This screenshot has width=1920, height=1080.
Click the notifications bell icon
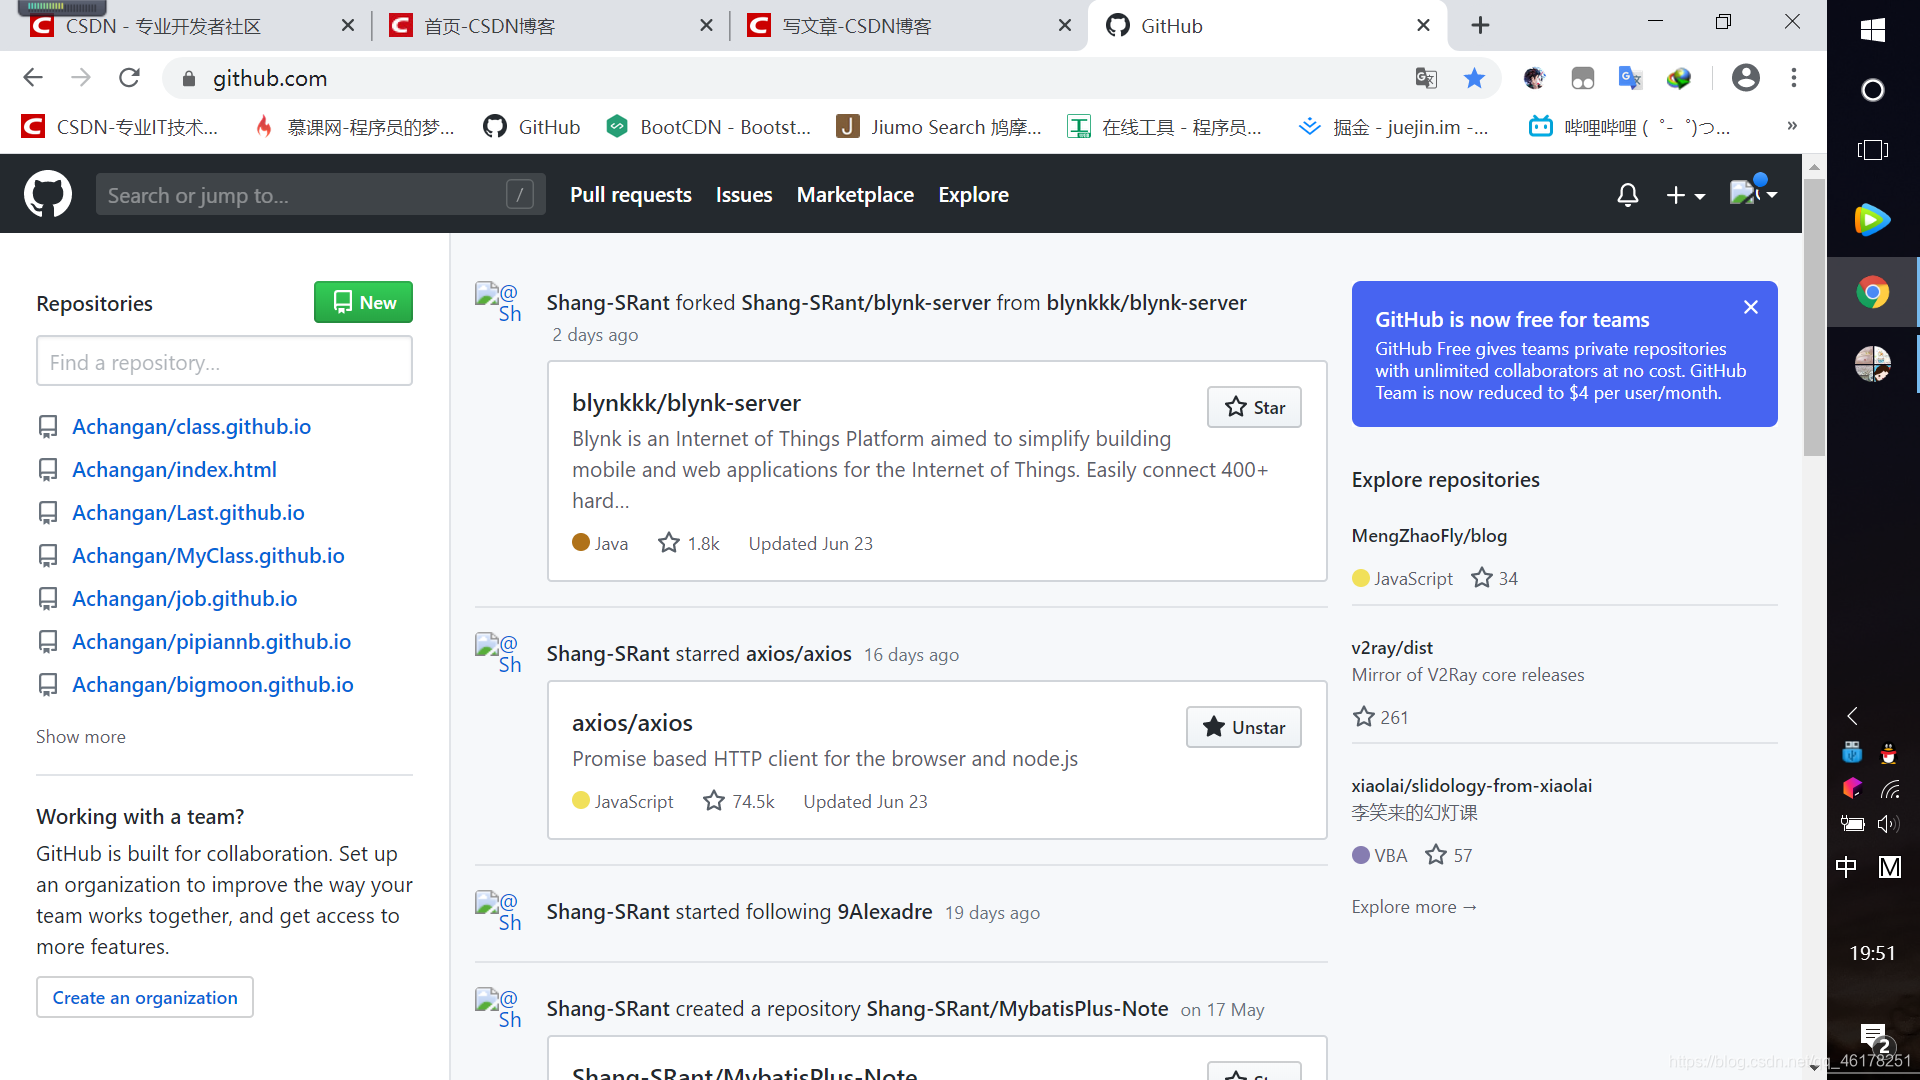click(1629, 195)
